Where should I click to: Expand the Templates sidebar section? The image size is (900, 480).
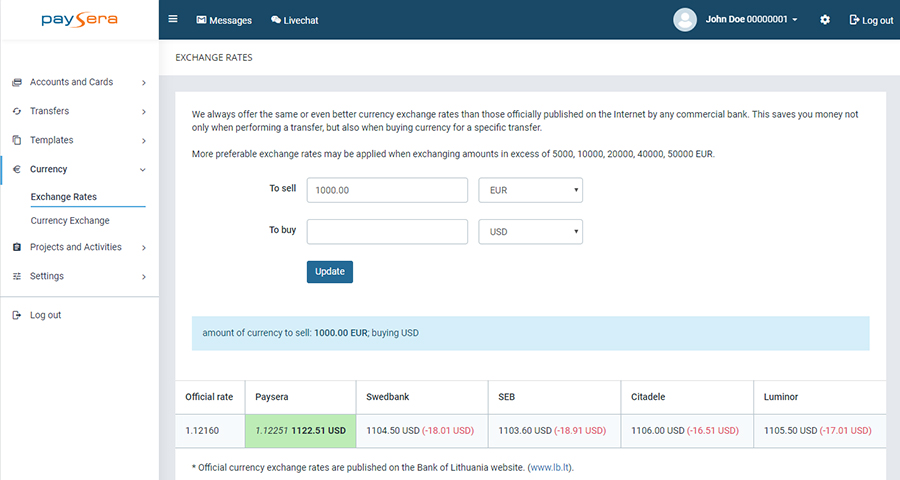(79, 140)
